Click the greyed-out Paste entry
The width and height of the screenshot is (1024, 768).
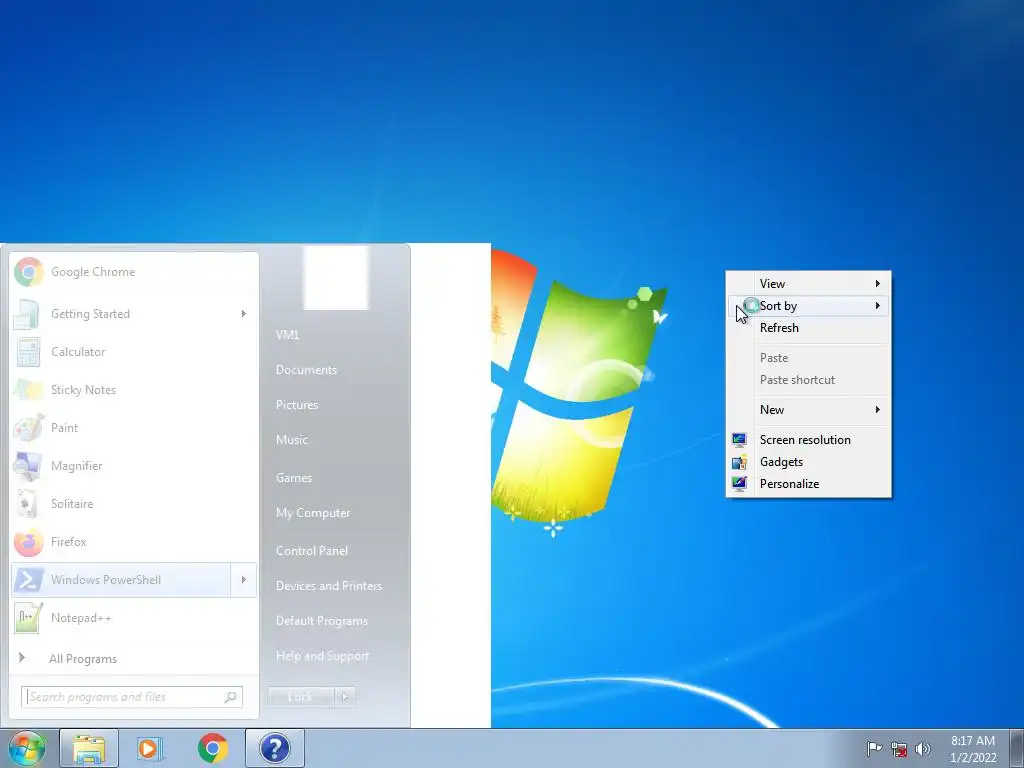[x=808, y=358]
